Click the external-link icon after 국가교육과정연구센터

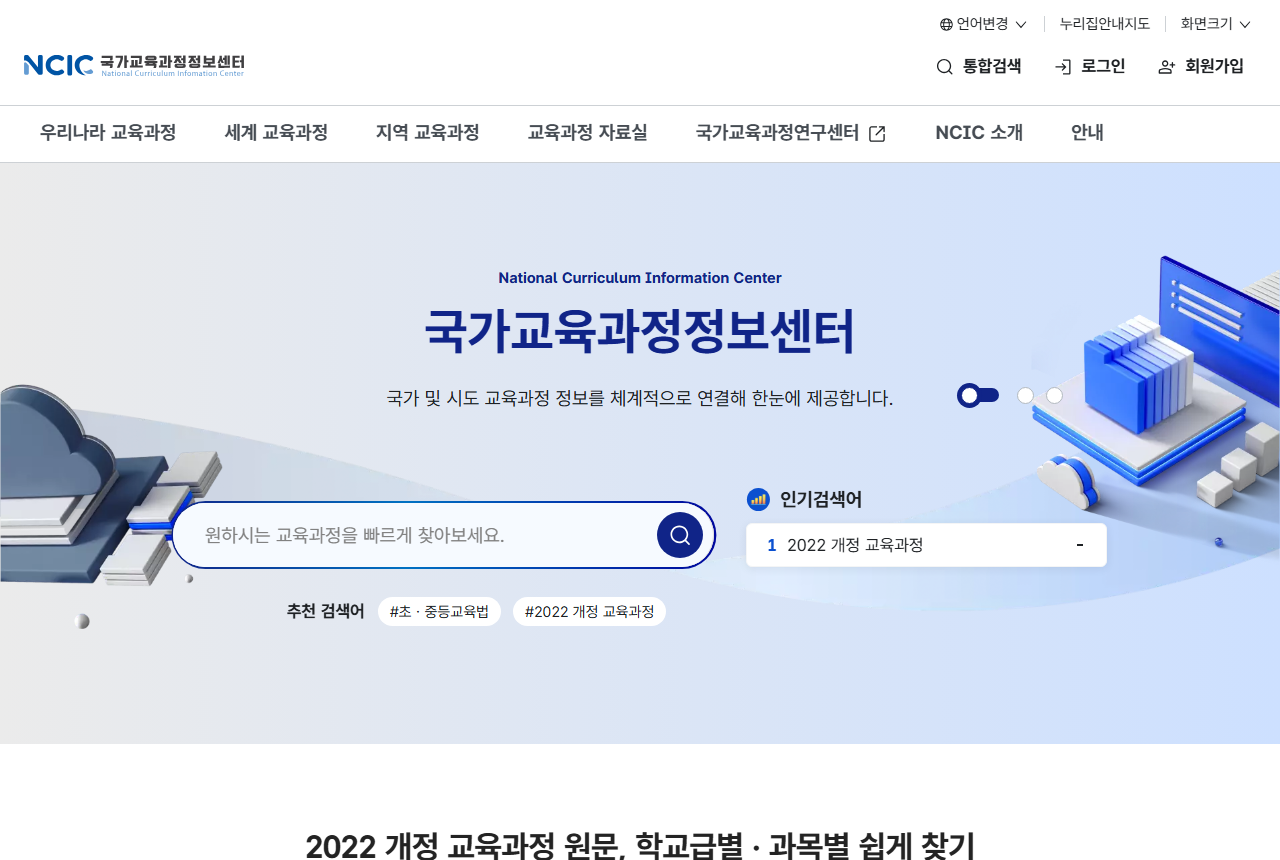(x=877, y=134)
